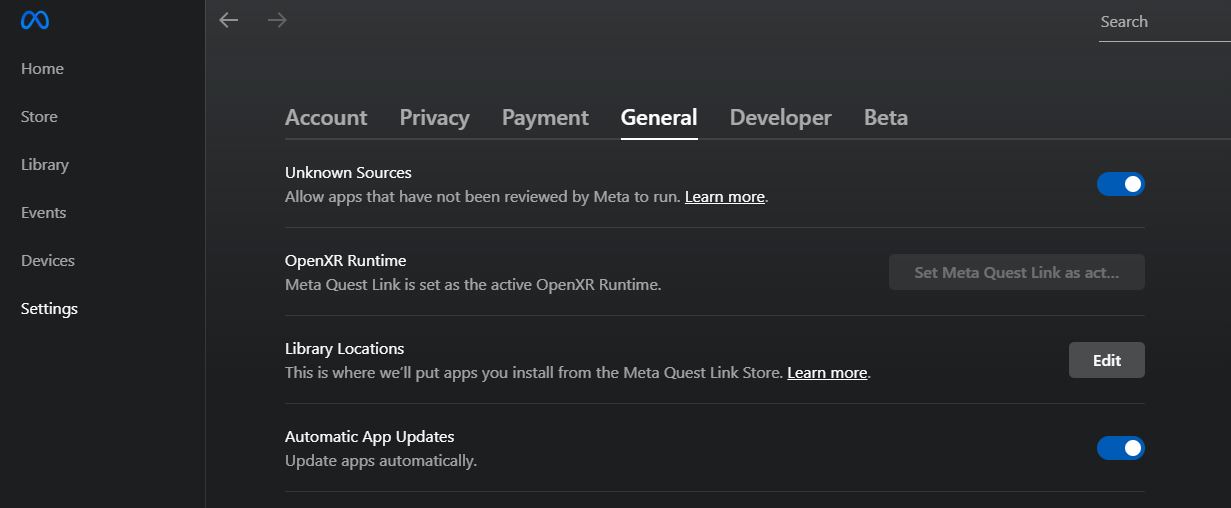Screen dimensions: 1231x508
Task: Click 'Update apps automatically.' description text
Action: coord(381,461)
